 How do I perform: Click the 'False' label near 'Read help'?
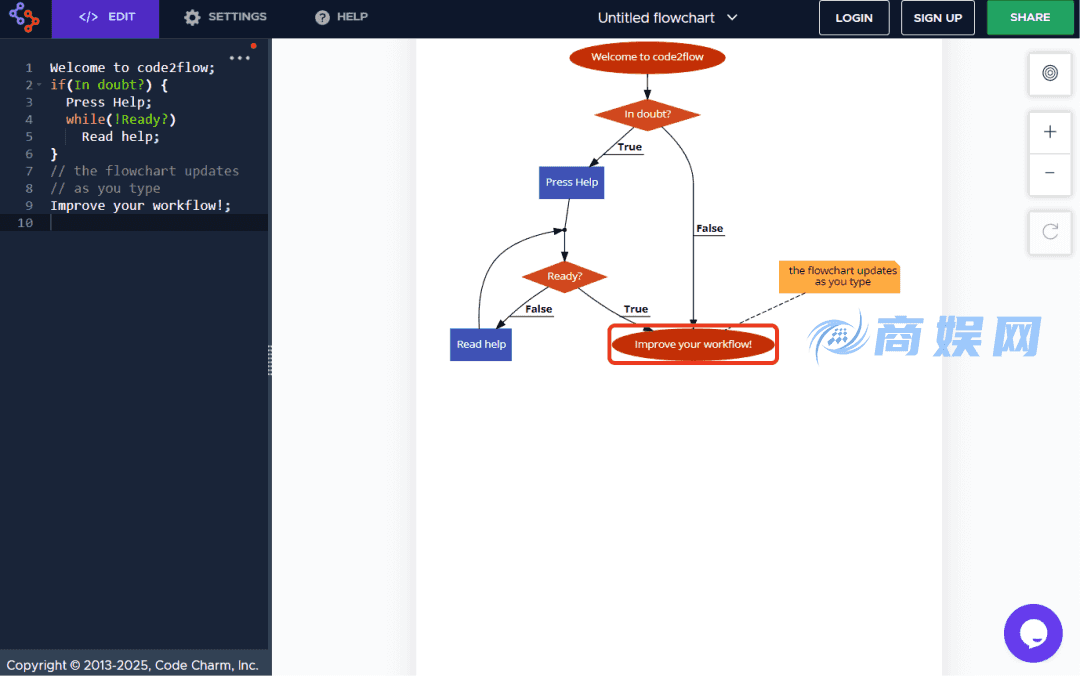(x=539, y=309)
